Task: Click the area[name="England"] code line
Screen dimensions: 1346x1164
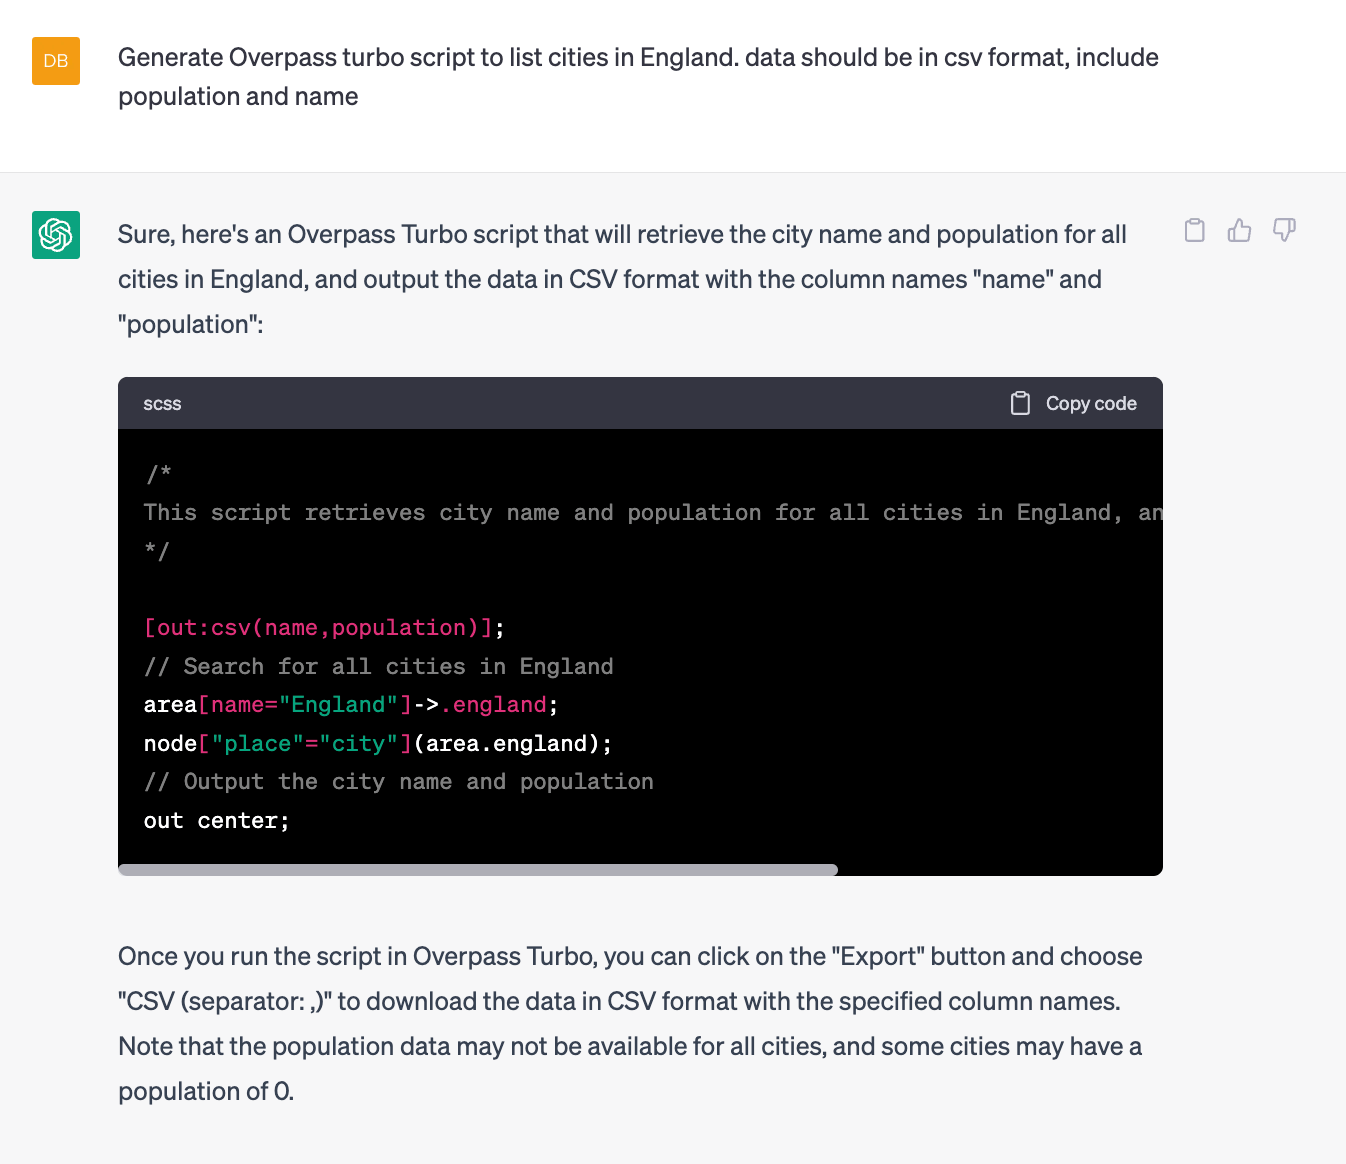Action: point(350,705)
